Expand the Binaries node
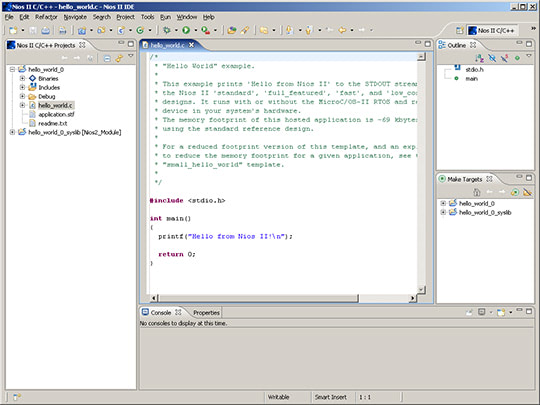Screen dimensions: 540x405 click(22, 78)
